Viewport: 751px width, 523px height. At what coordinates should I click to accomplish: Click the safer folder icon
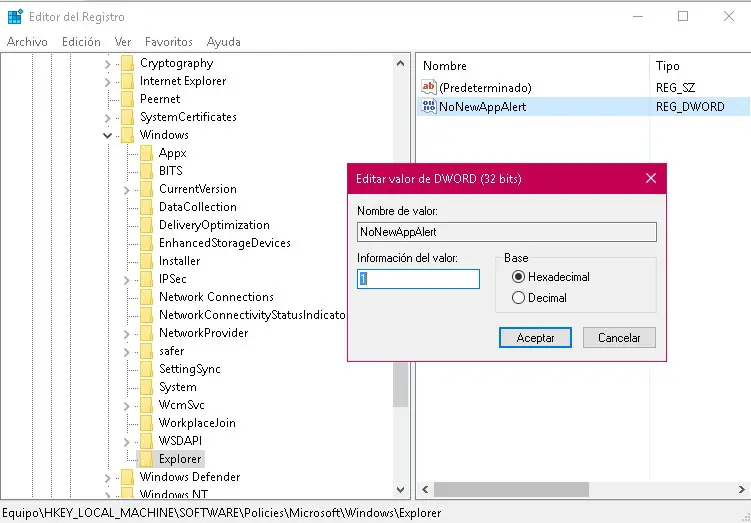click(147, 351)
